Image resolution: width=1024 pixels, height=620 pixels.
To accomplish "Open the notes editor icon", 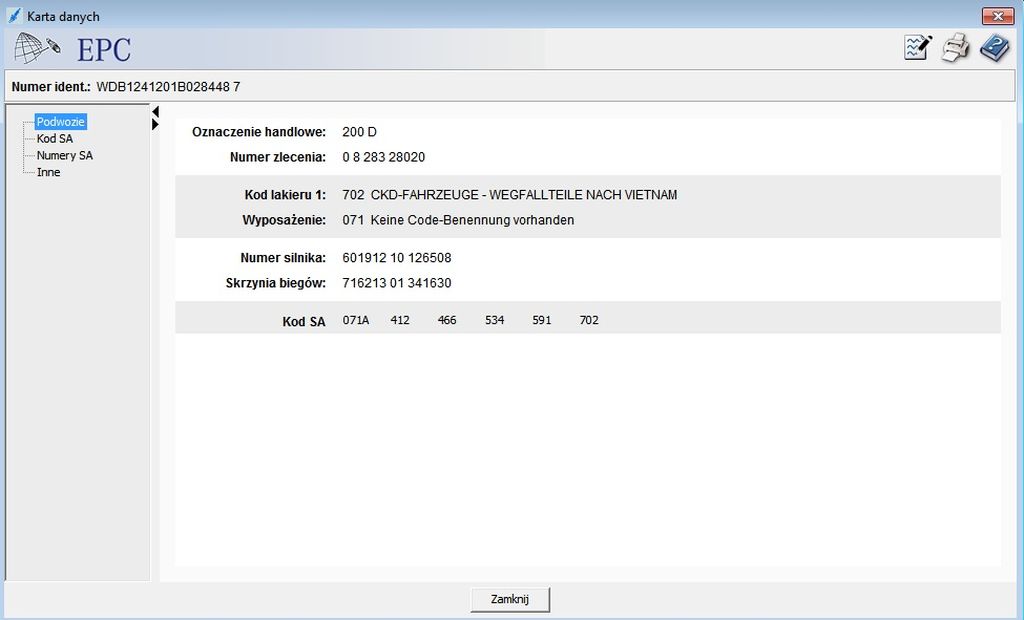I will point(917,48).
